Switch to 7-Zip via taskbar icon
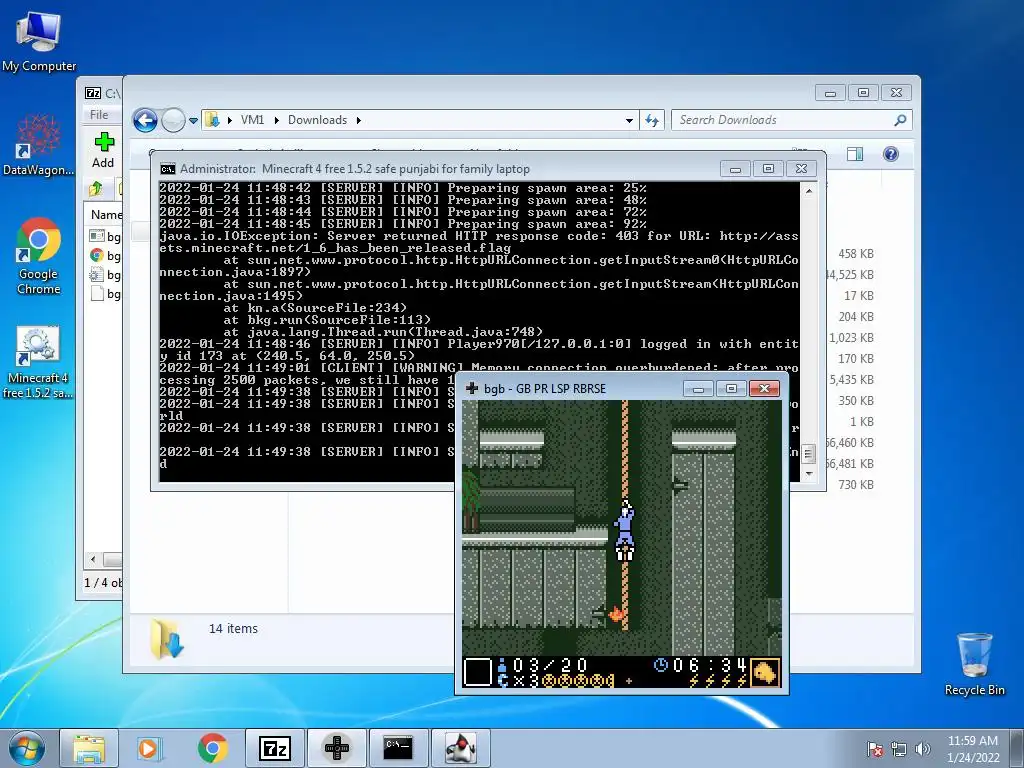 274,748
